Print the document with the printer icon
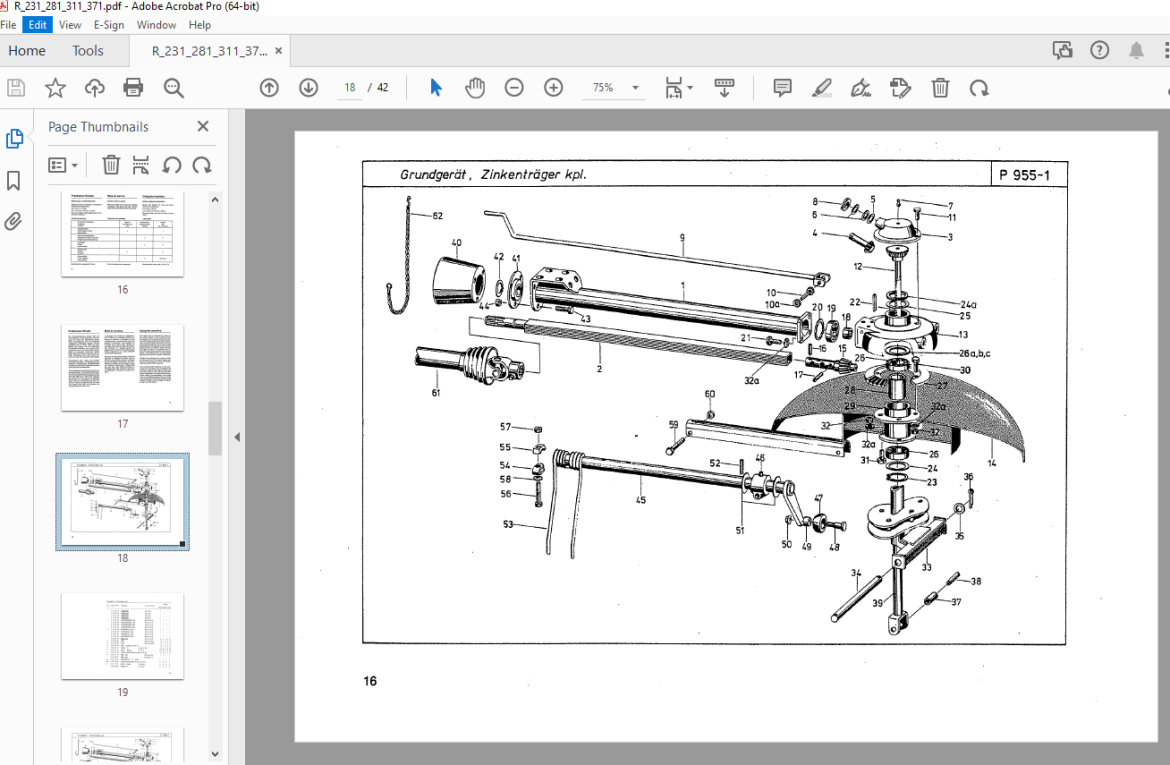Viewport: 1170px width, 765px height. (x=134, y=88)
